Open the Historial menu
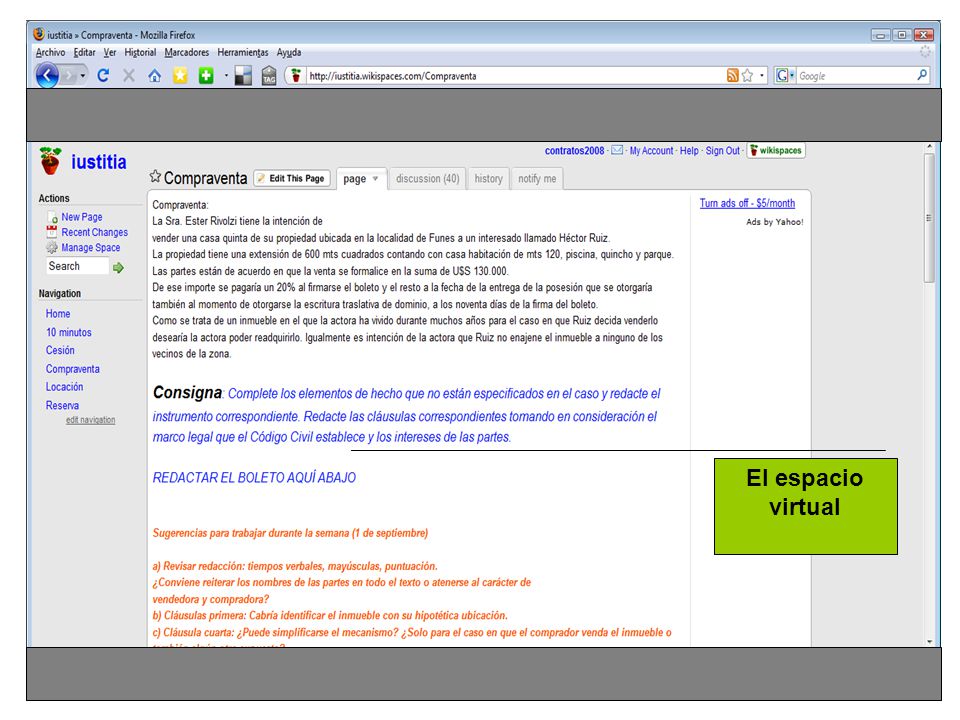 click(140, 53)
